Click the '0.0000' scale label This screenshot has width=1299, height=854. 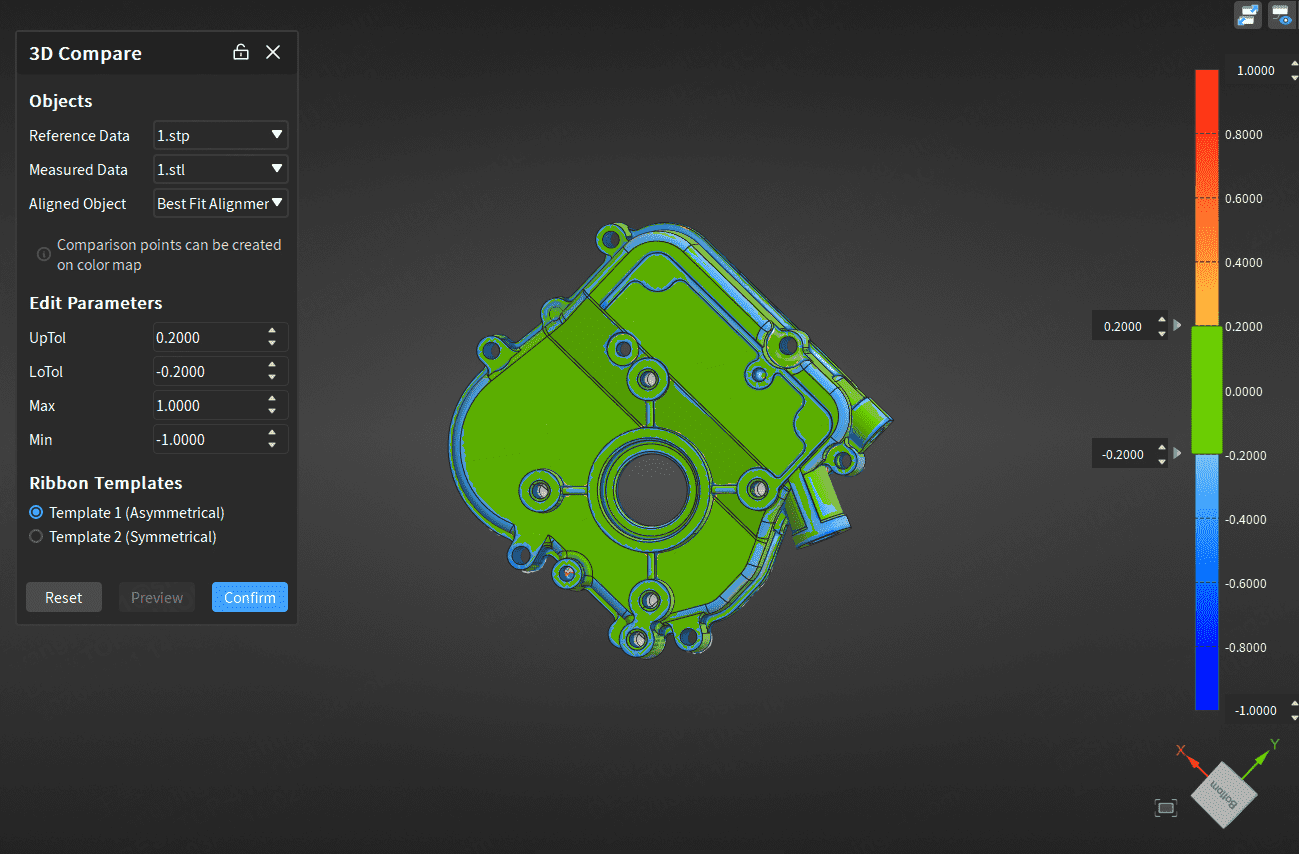pyautogui.click(x=1244, y=391)
